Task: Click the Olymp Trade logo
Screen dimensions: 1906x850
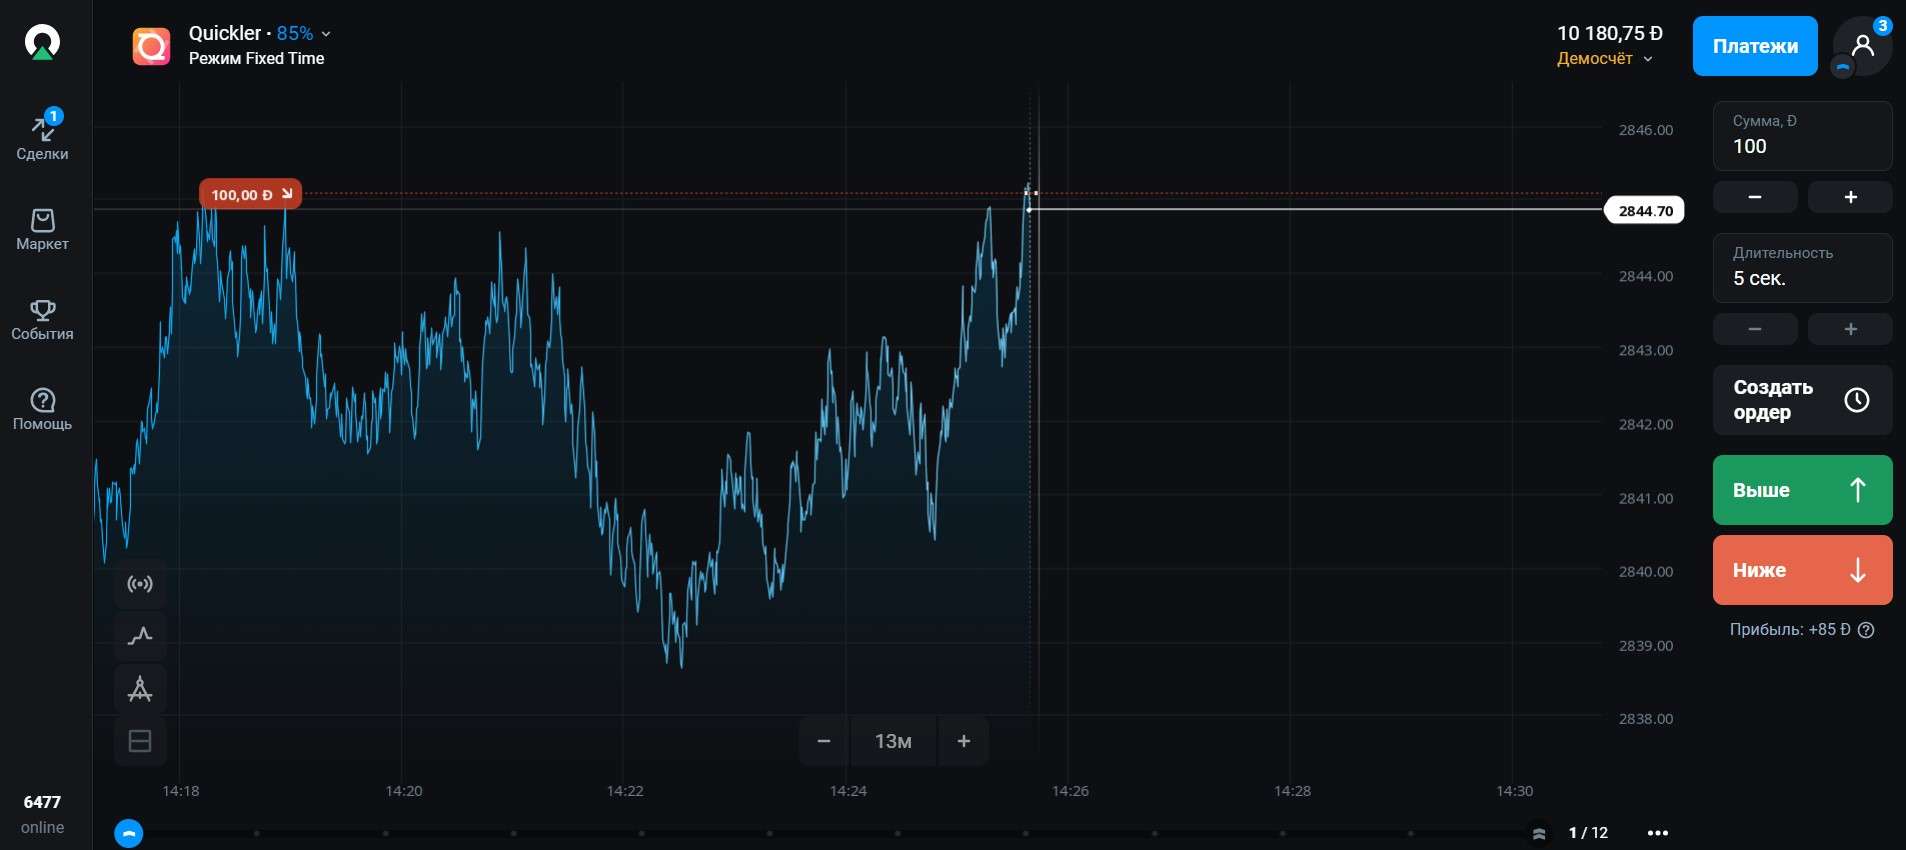Action: pyautogui.click(x=42, y=43)
